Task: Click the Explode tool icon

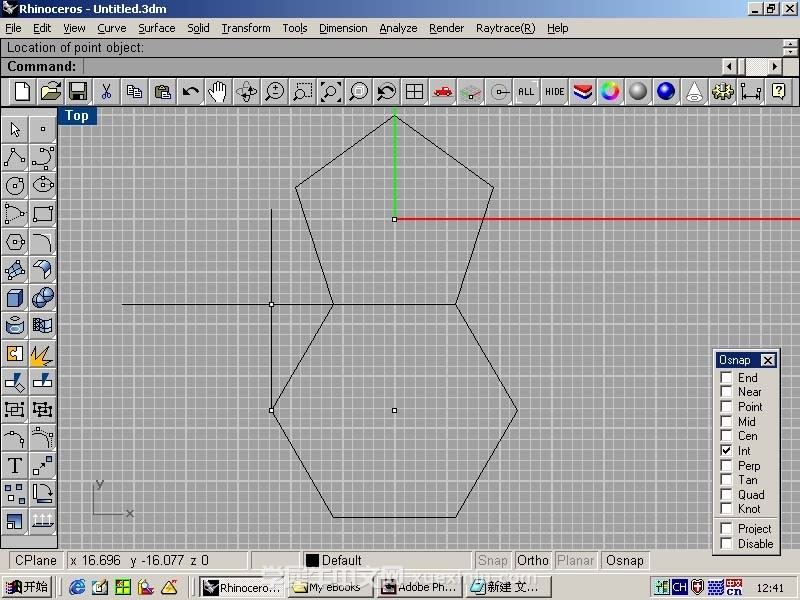Action: [x=43, y=354]
